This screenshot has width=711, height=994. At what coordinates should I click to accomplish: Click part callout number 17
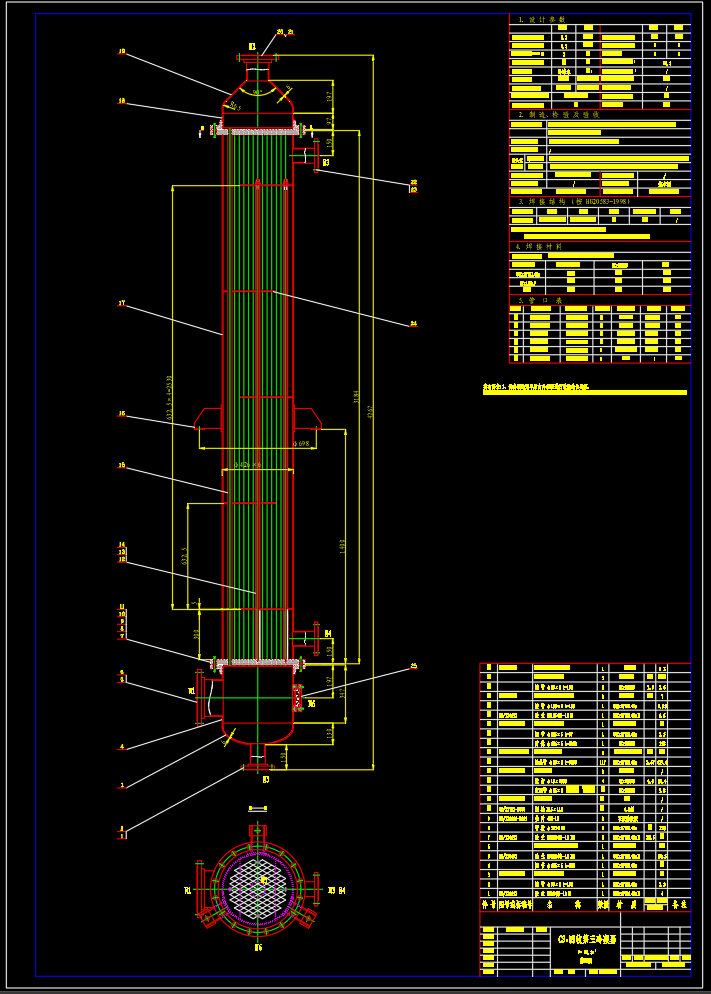(x=122, y=303)
